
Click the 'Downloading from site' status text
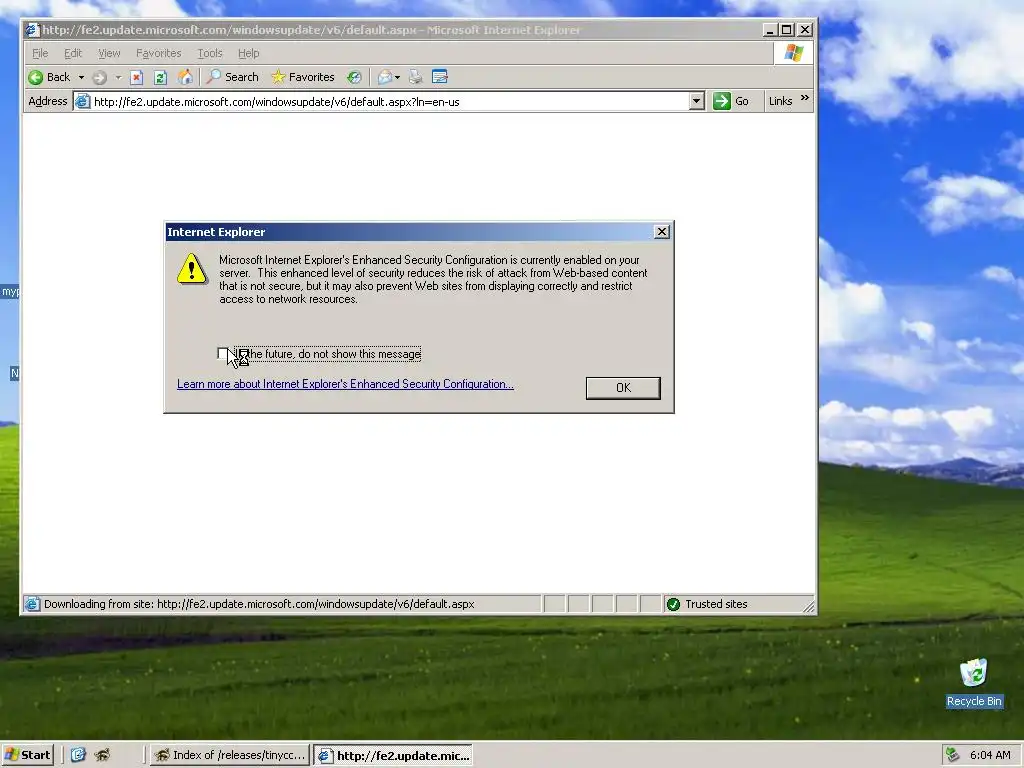point(259,605)
